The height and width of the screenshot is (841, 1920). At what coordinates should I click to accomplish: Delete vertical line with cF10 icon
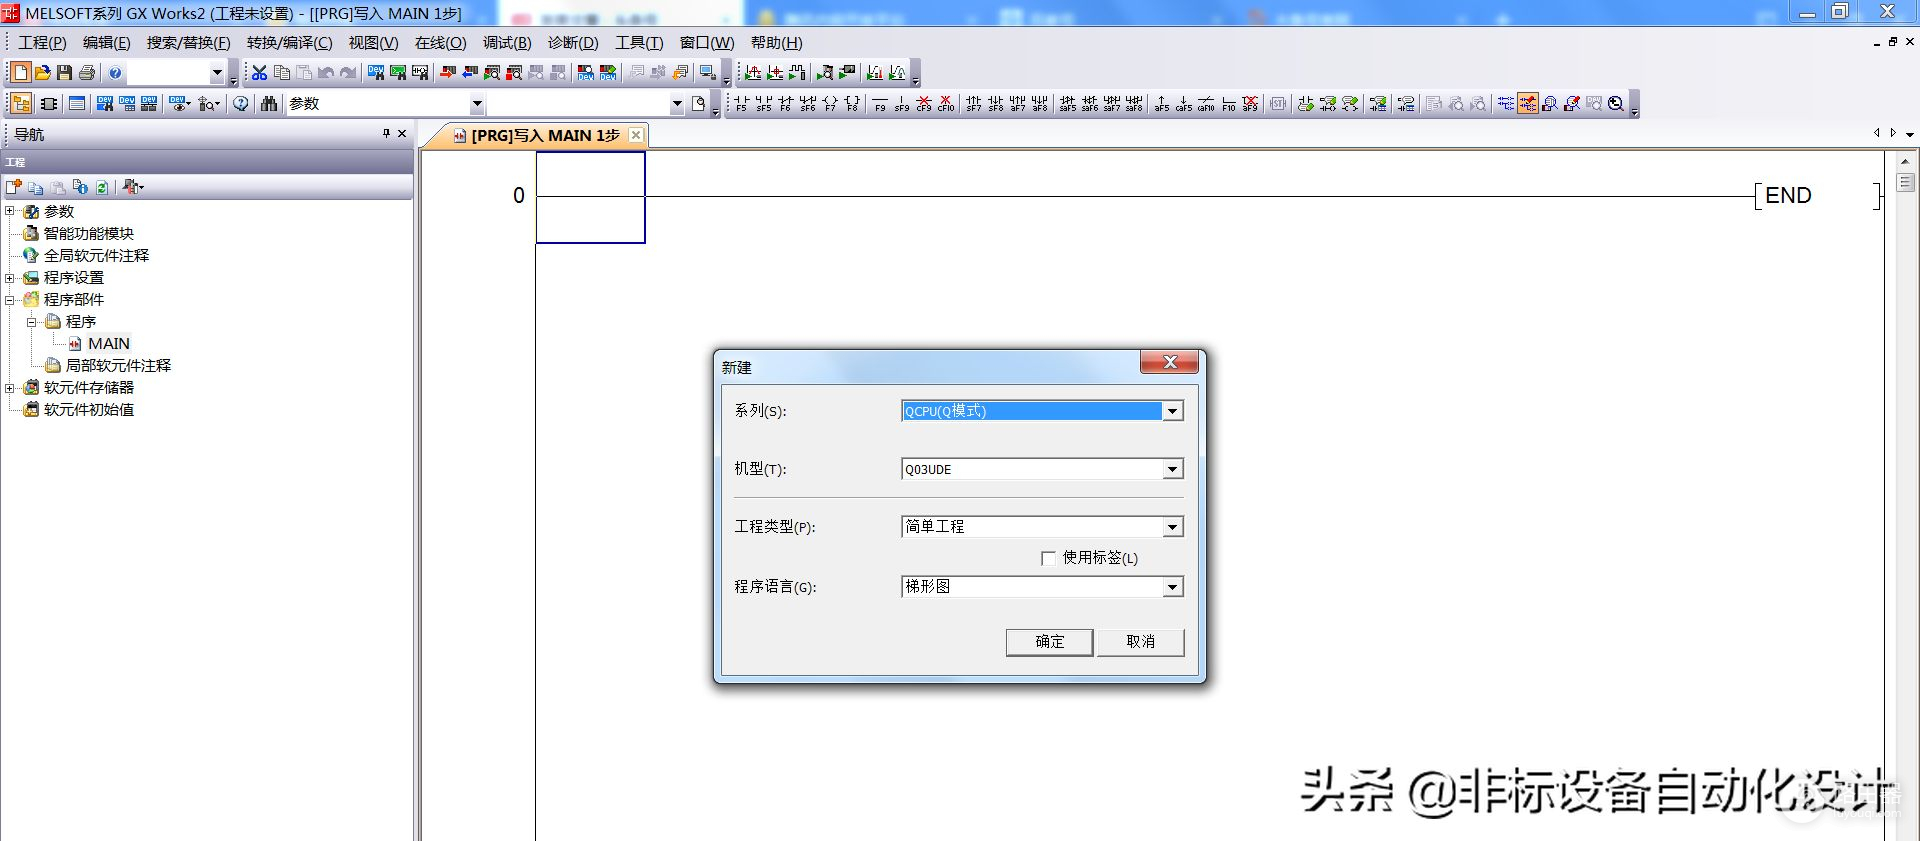pos(946,103)
